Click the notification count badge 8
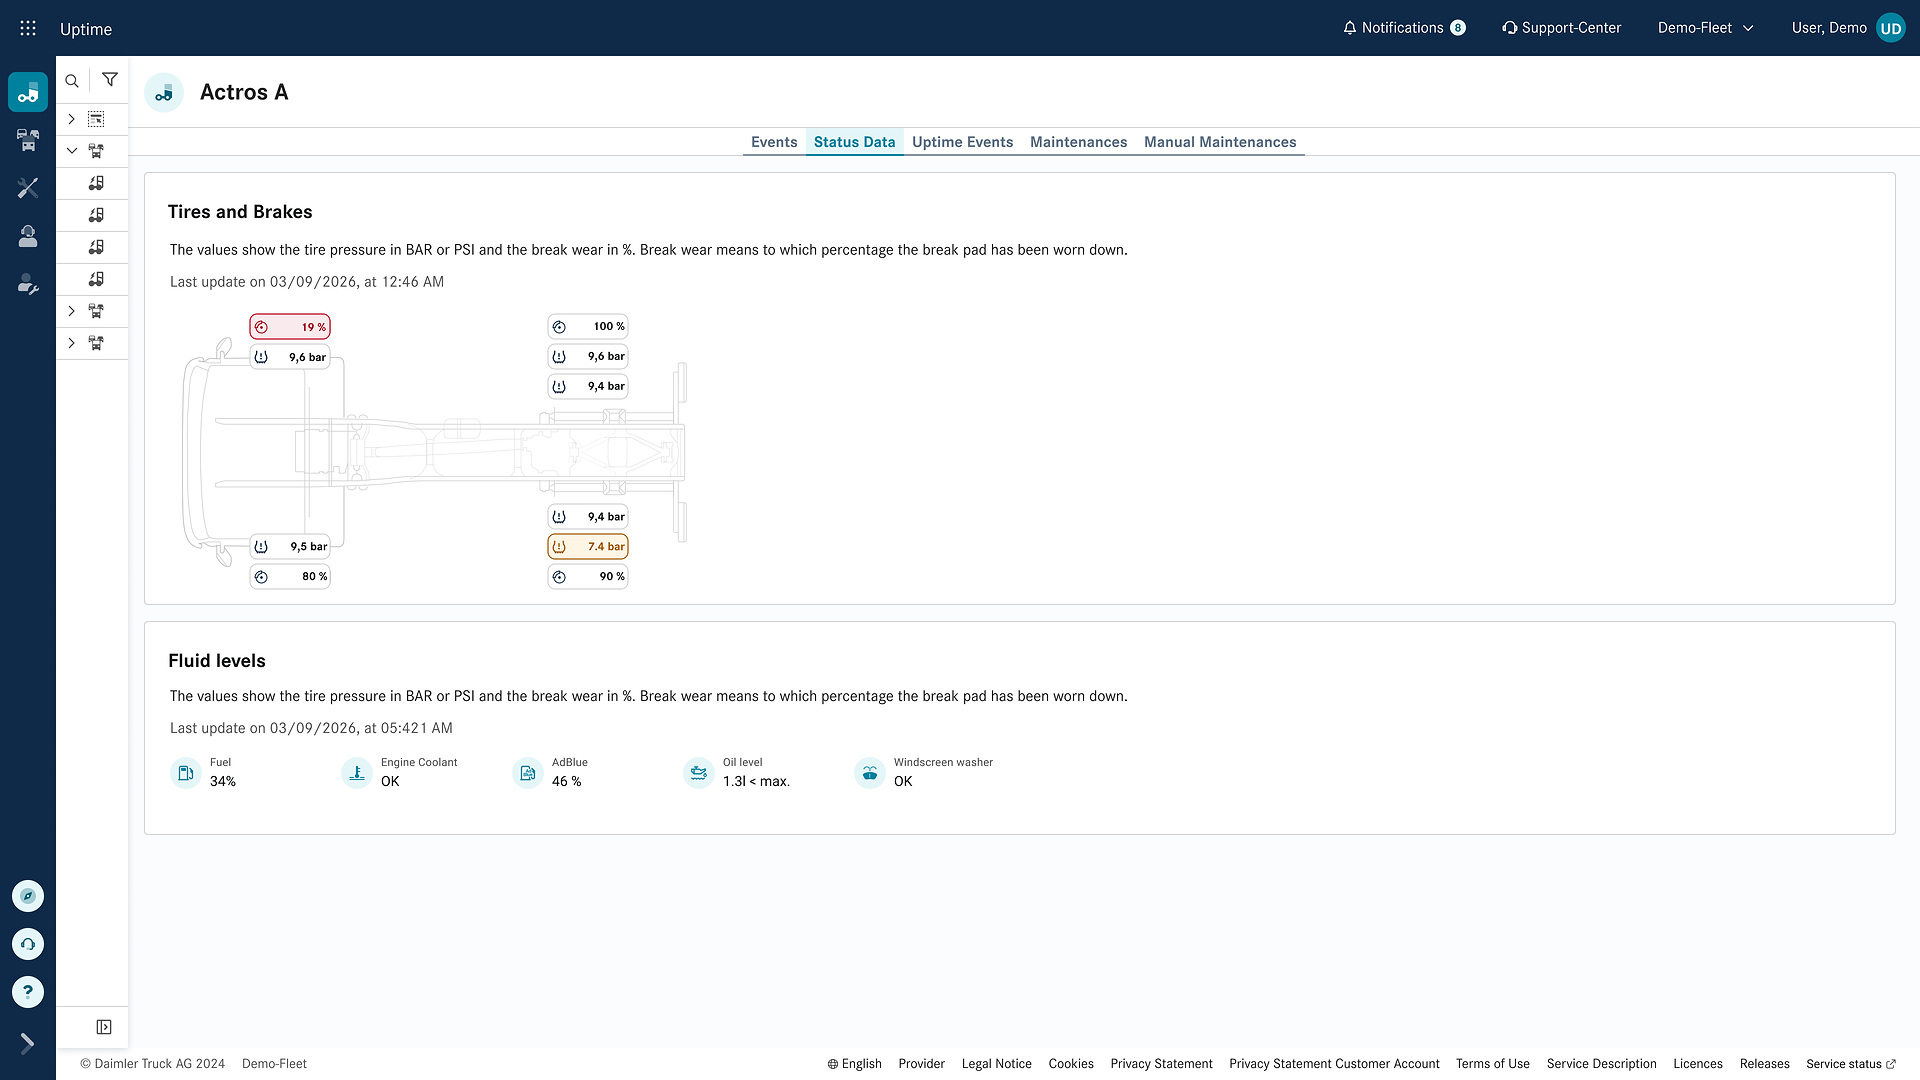1920x1080 pixels. click(1458, 28)
